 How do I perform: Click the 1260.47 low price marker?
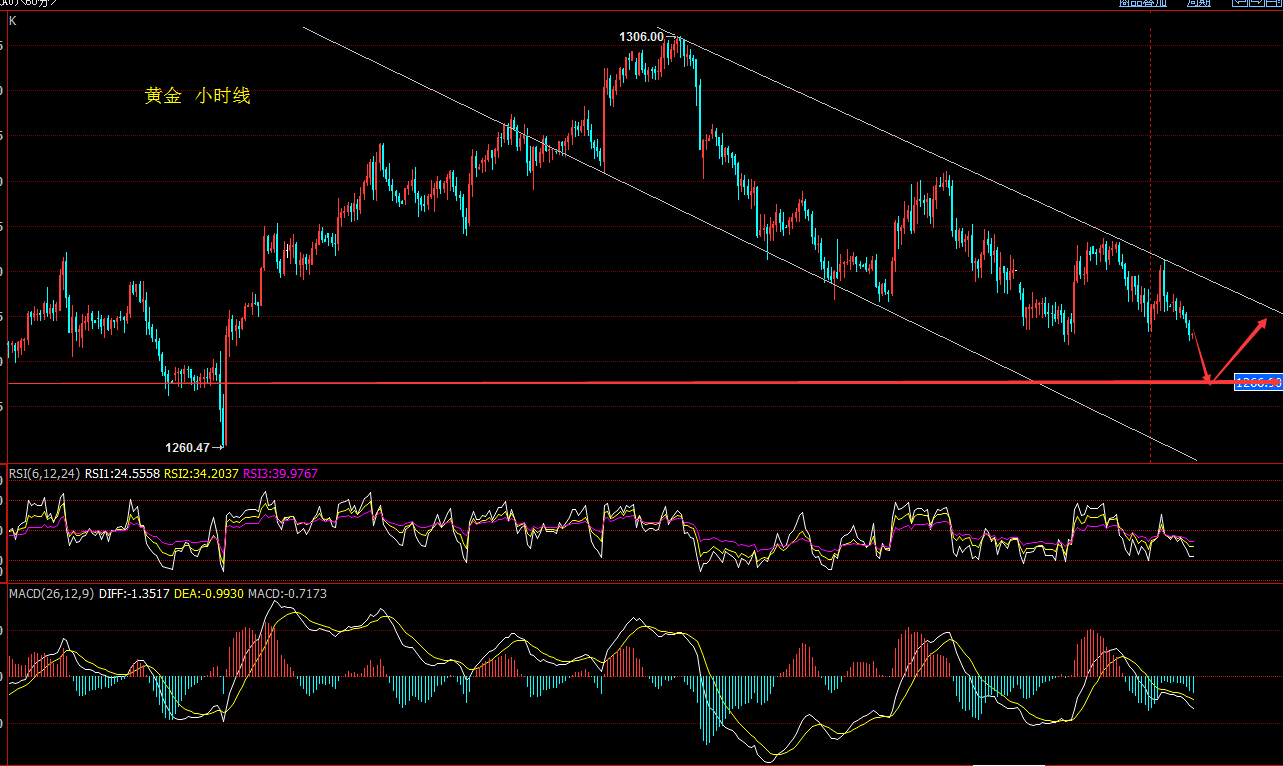point(187,447)
